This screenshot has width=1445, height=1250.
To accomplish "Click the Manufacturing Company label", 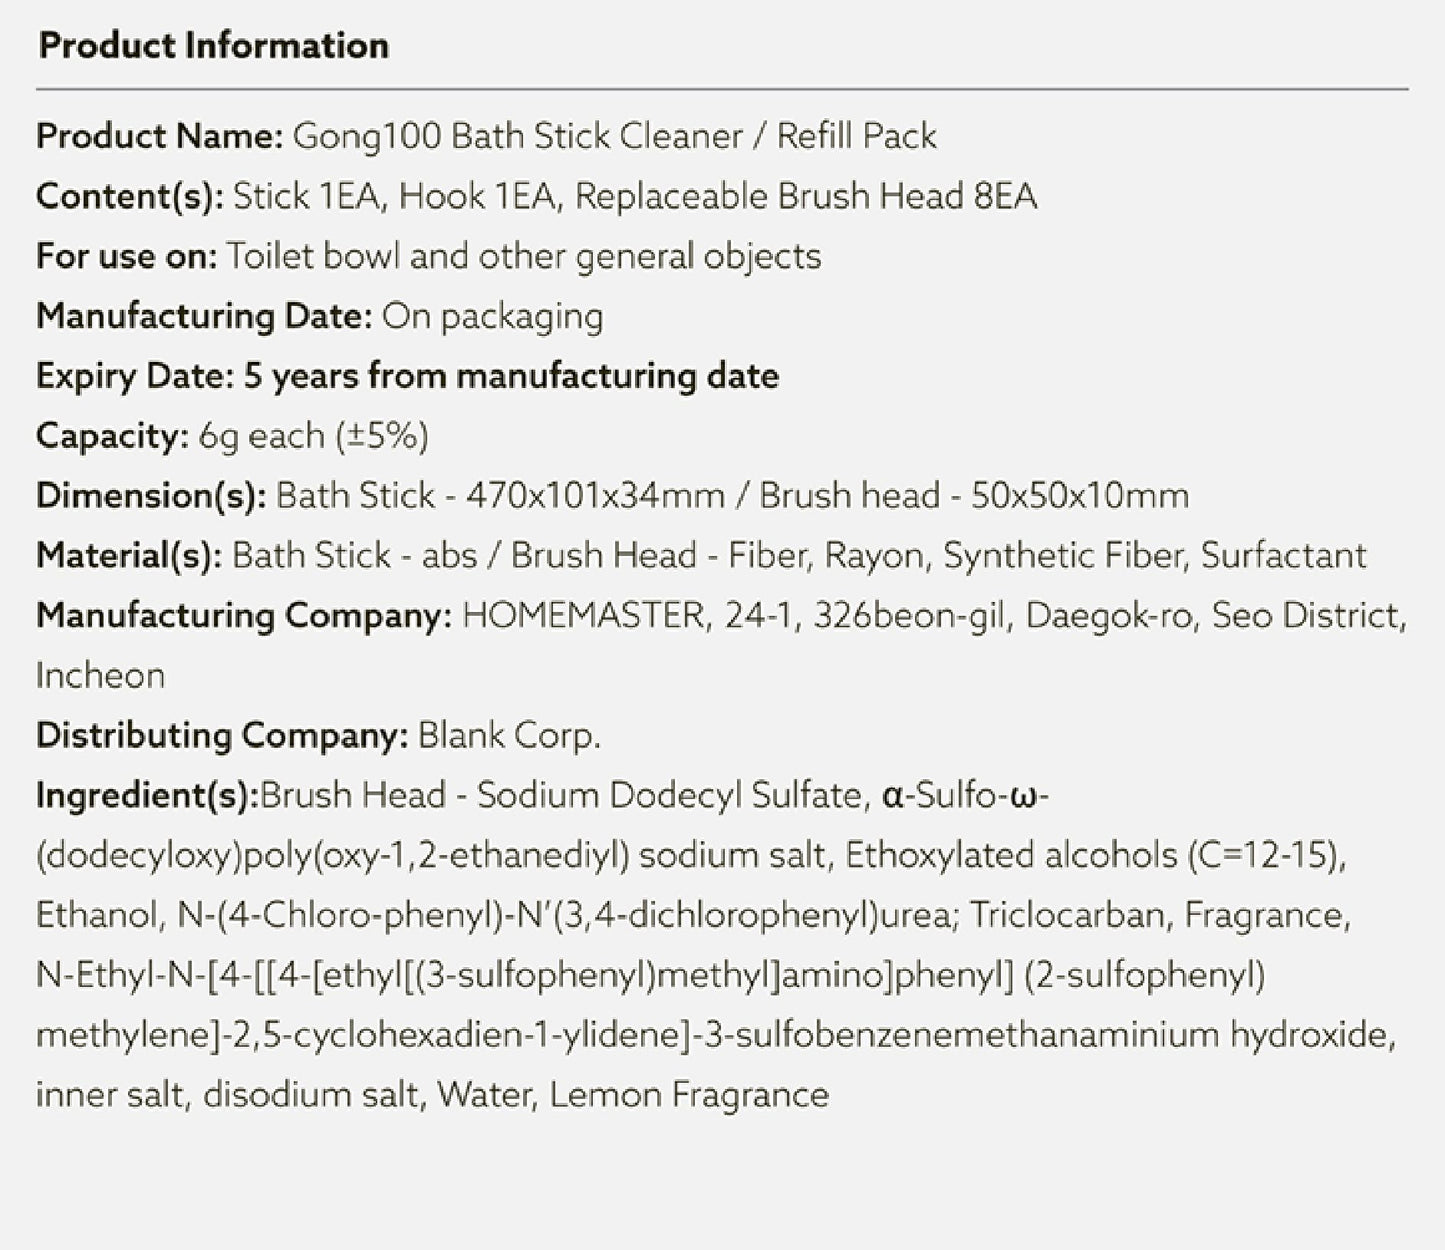I will pos(244,616).
